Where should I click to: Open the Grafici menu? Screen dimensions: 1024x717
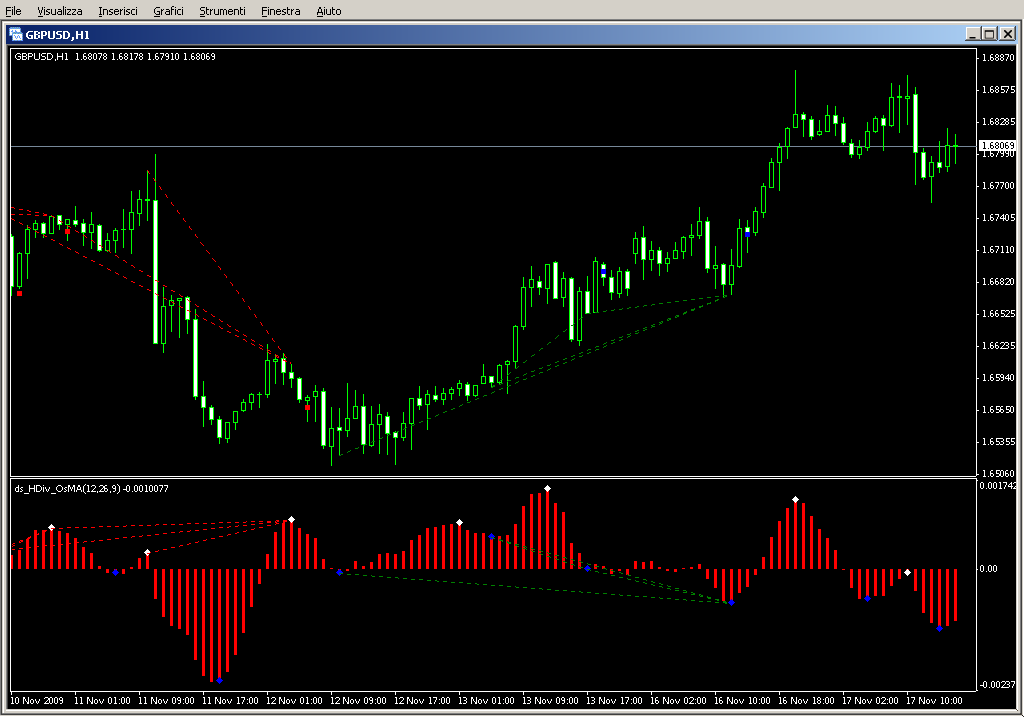pyautogui.click(x=168, y=11)
